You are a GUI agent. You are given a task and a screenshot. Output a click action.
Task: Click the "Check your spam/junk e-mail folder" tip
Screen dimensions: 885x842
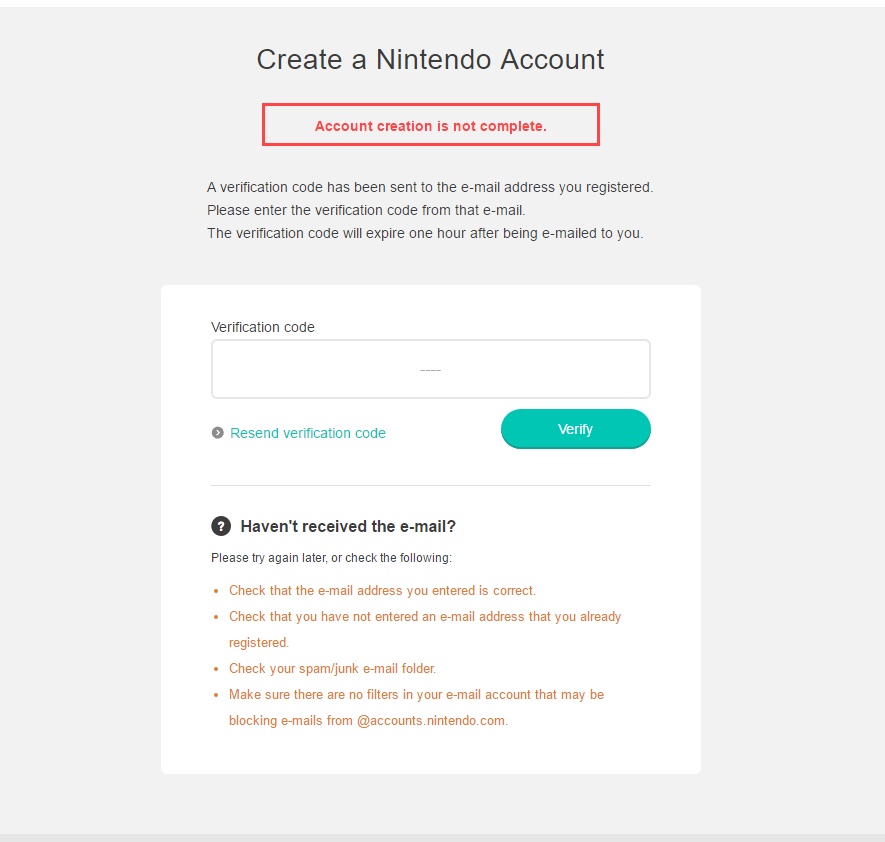point(332,668)
